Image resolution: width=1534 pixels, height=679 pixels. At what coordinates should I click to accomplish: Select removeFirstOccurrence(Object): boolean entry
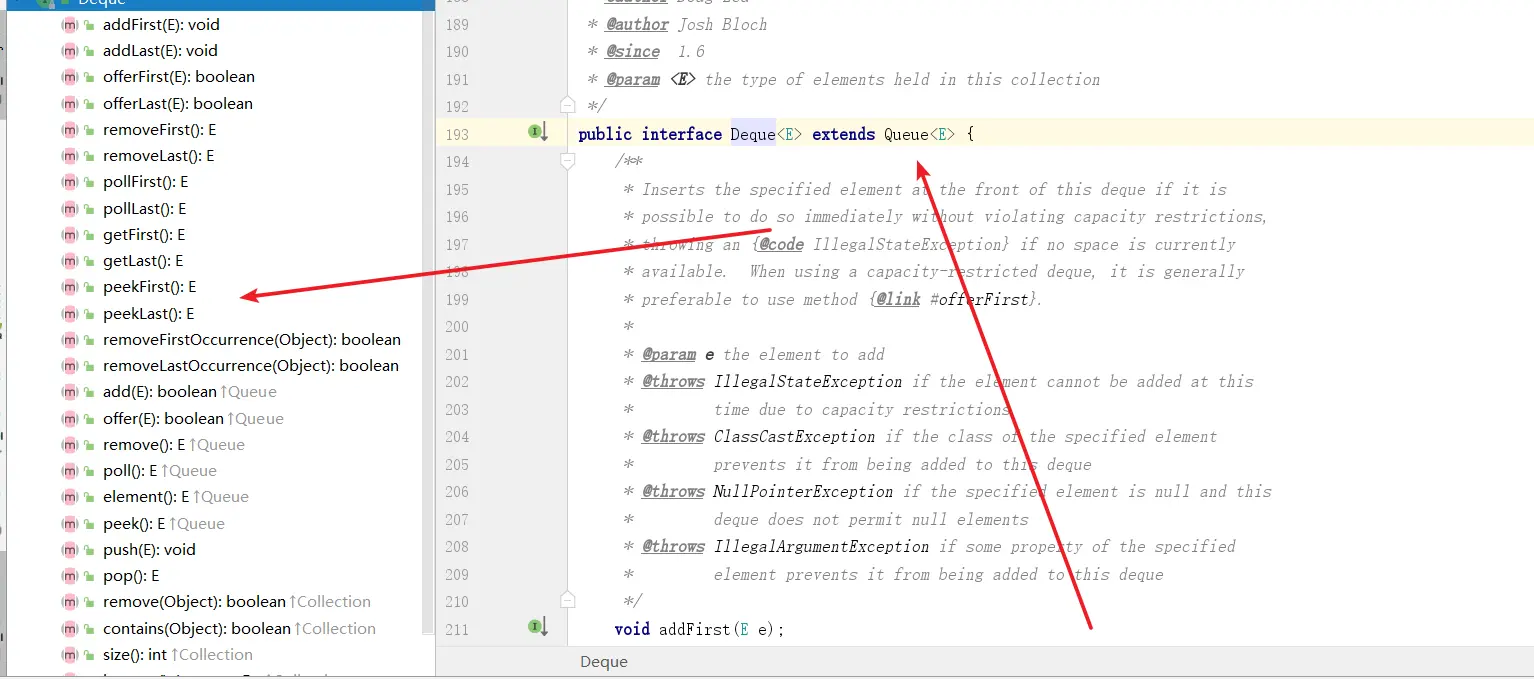tap(252, 339)
